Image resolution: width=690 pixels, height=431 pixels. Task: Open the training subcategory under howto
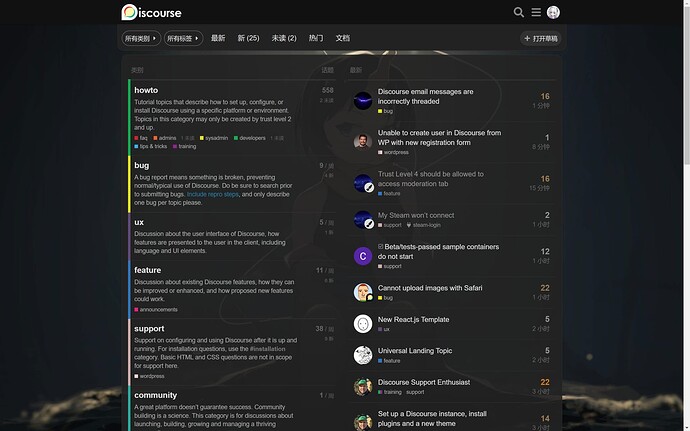pos(184,147)
